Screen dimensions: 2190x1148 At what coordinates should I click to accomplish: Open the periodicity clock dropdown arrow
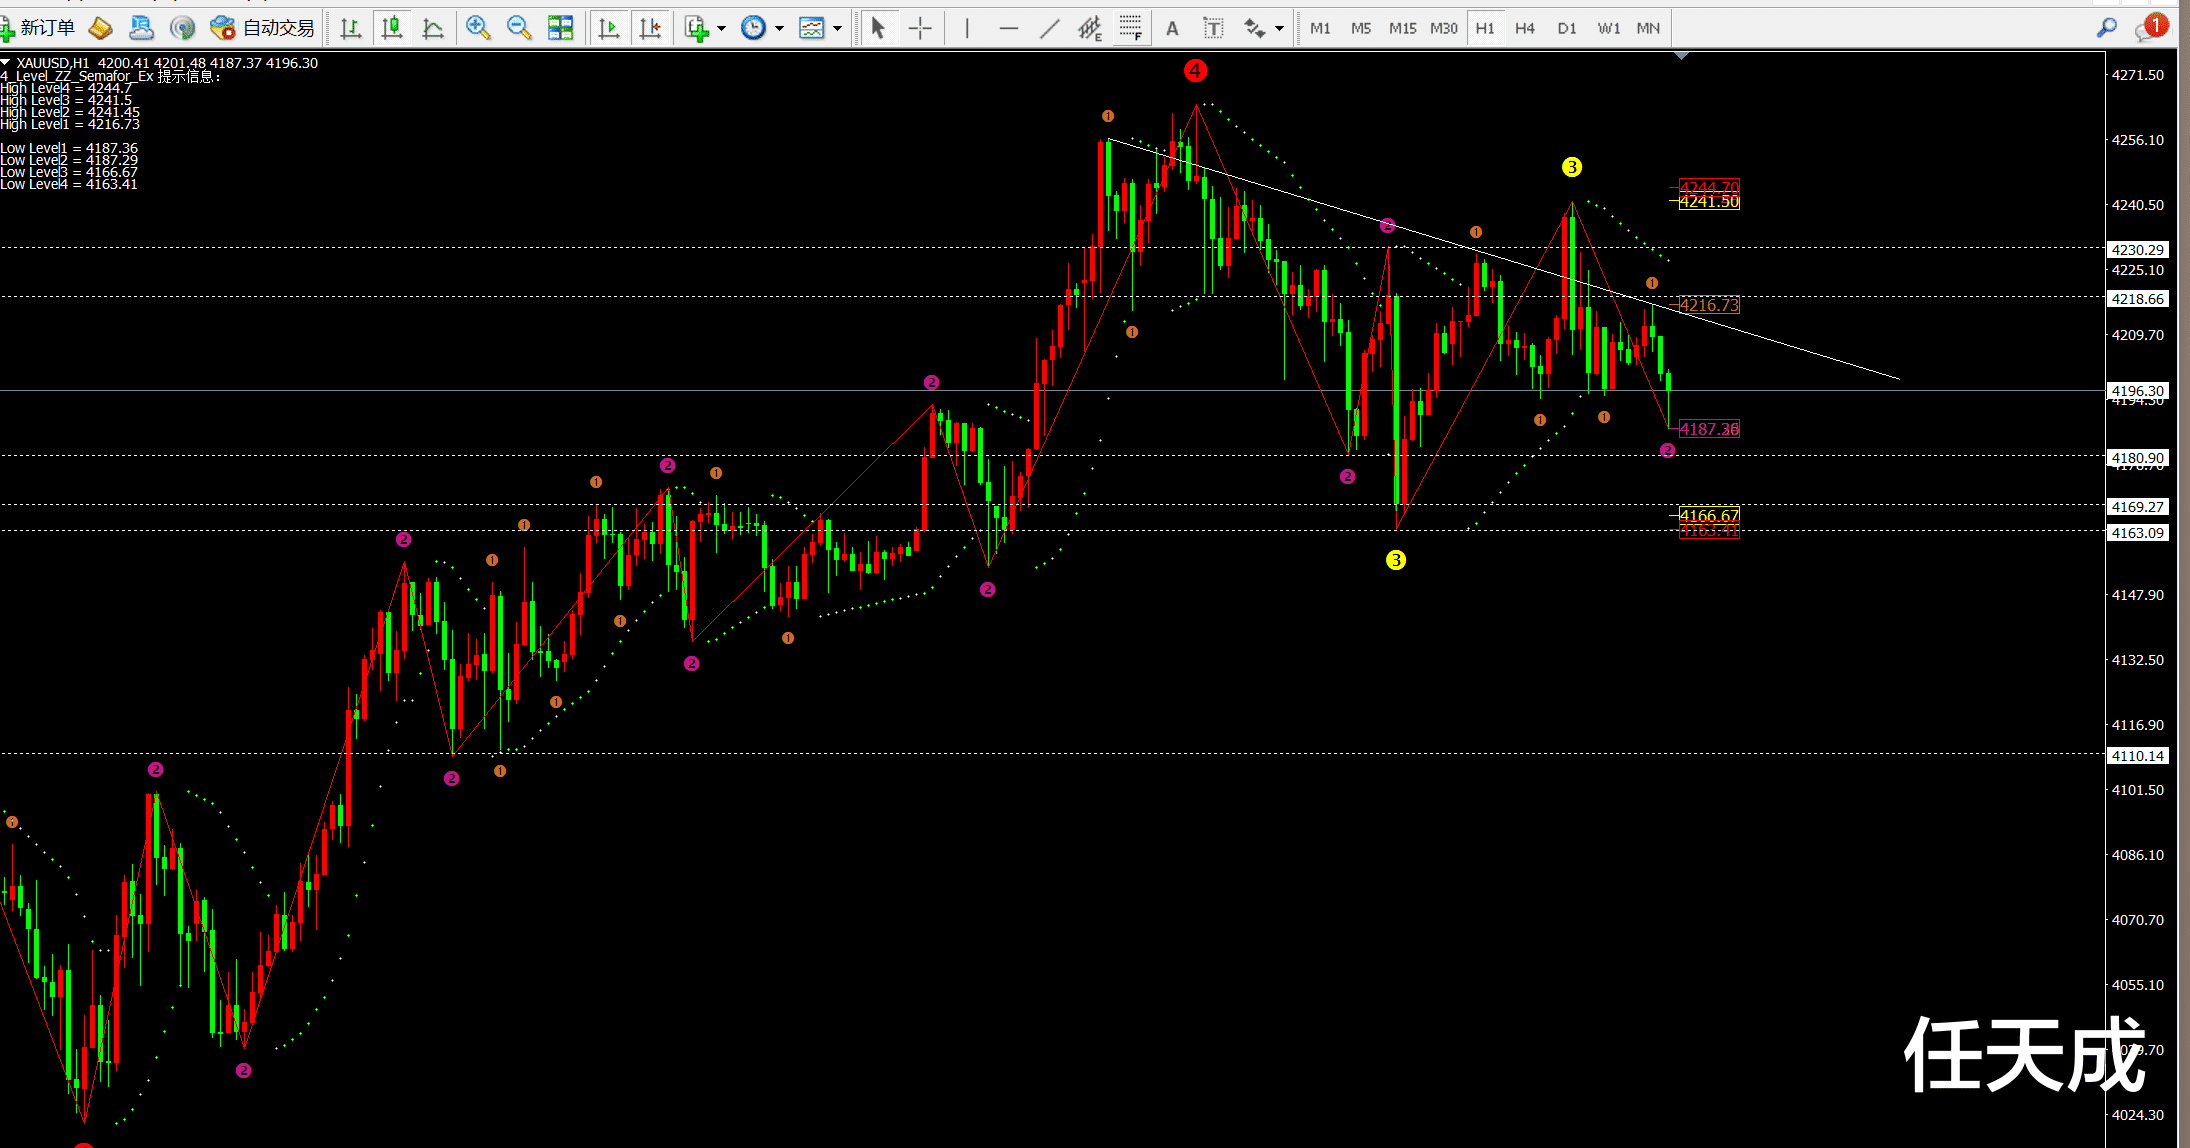[x=779, y=28]
